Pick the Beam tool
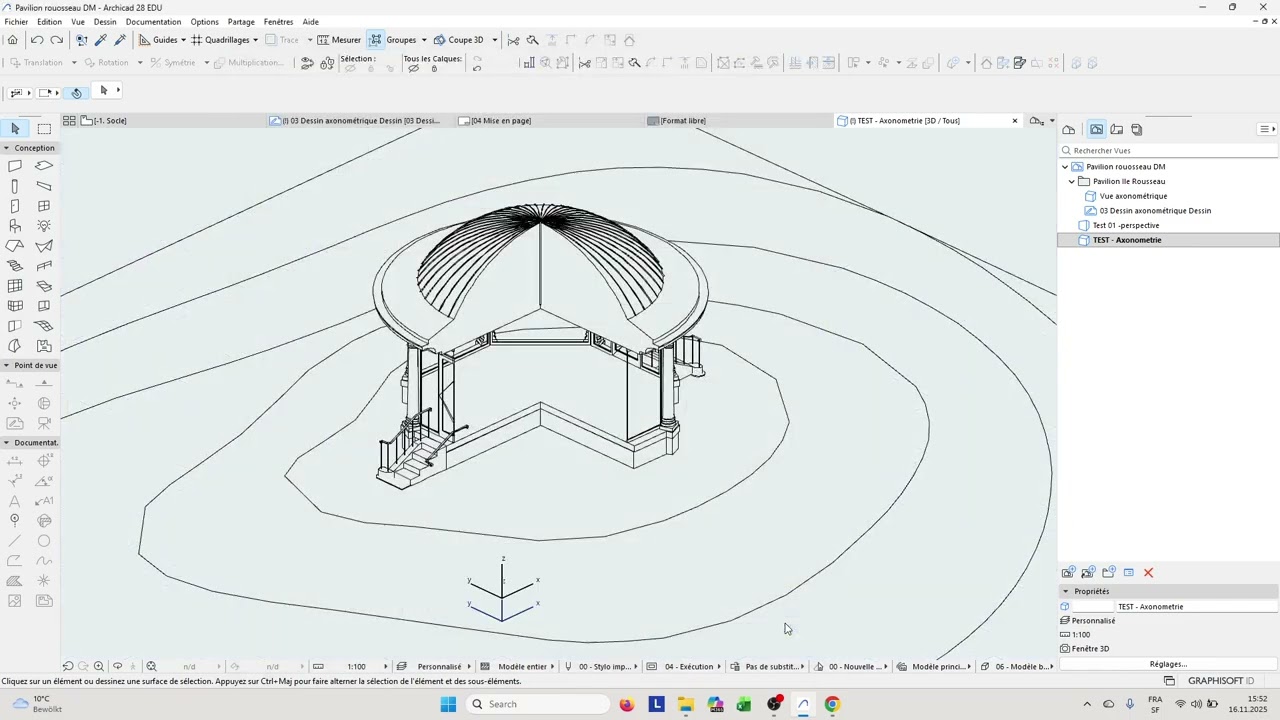 [44, 186]
